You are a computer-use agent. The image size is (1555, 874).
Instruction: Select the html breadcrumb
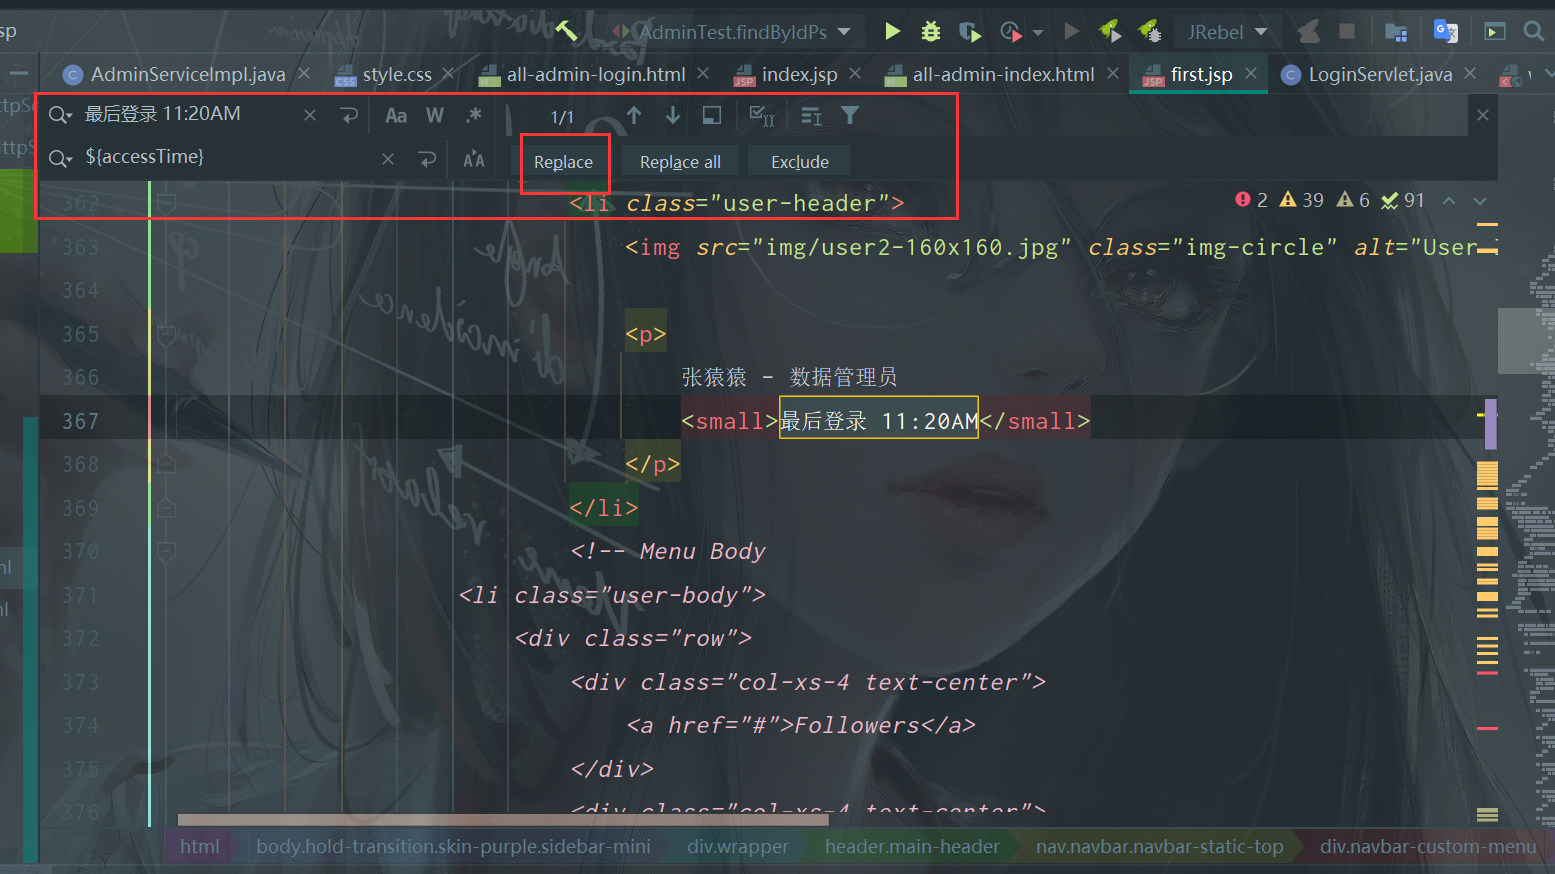tap(200, 846)
